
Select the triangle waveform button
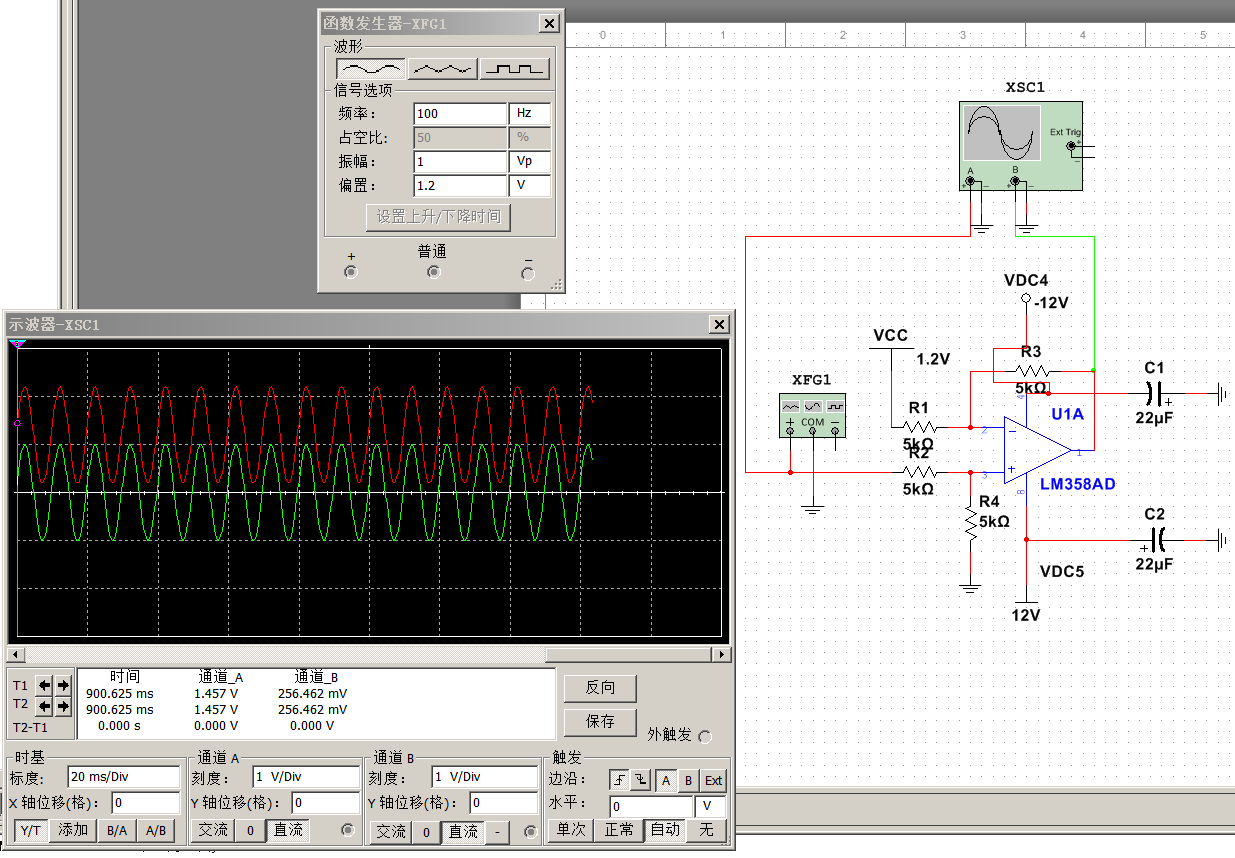pos(442,68)
